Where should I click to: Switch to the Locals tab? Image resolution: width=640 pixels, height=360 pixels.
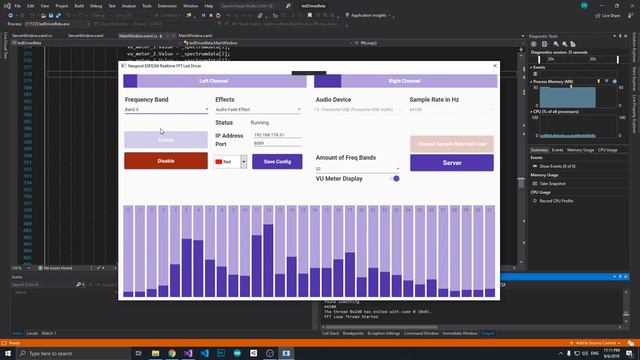(32, 333)
